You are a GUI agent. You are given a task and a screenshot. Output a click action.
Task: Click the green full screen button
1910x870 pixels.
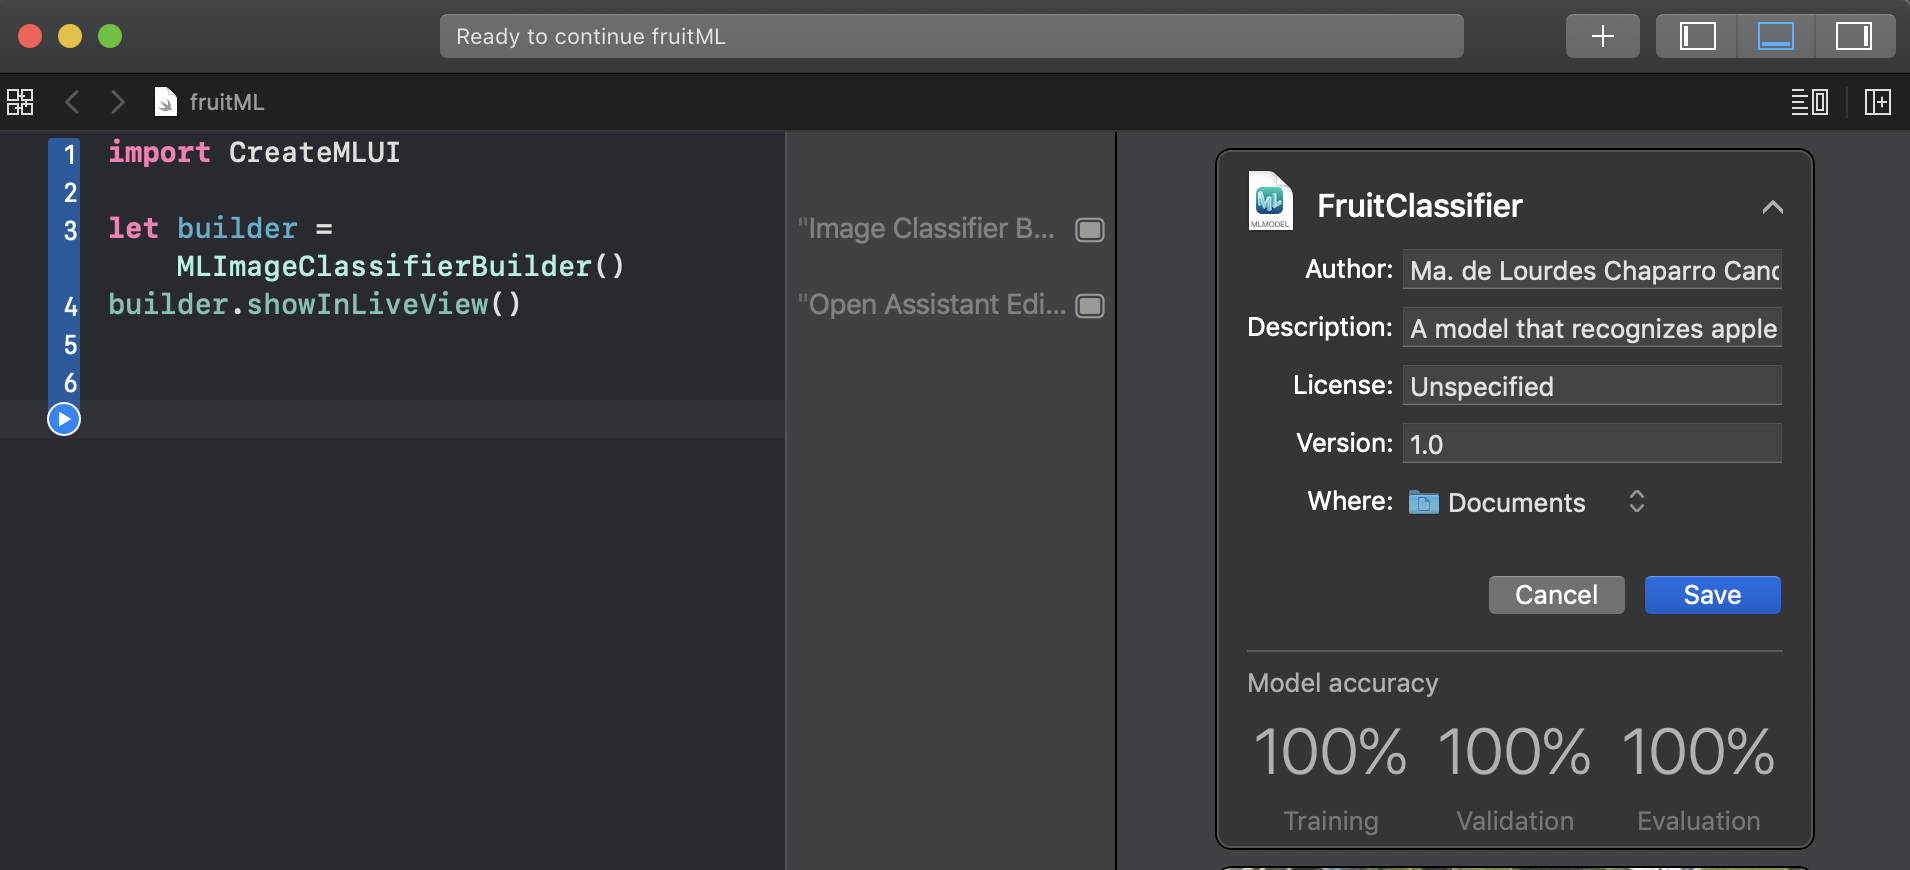click(x=110, y=36)
